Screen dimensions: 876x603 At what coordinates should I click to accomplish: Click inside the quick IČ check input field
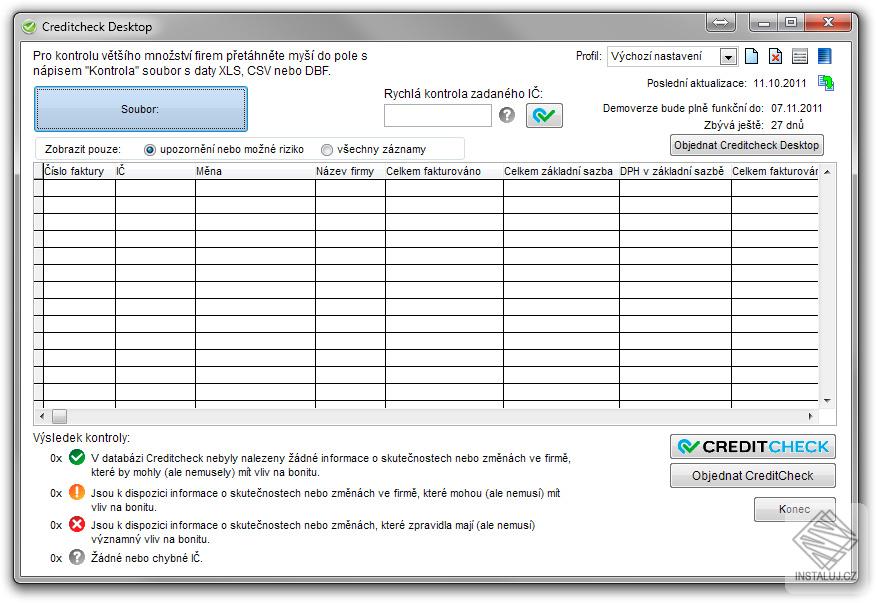click(438, 115)
